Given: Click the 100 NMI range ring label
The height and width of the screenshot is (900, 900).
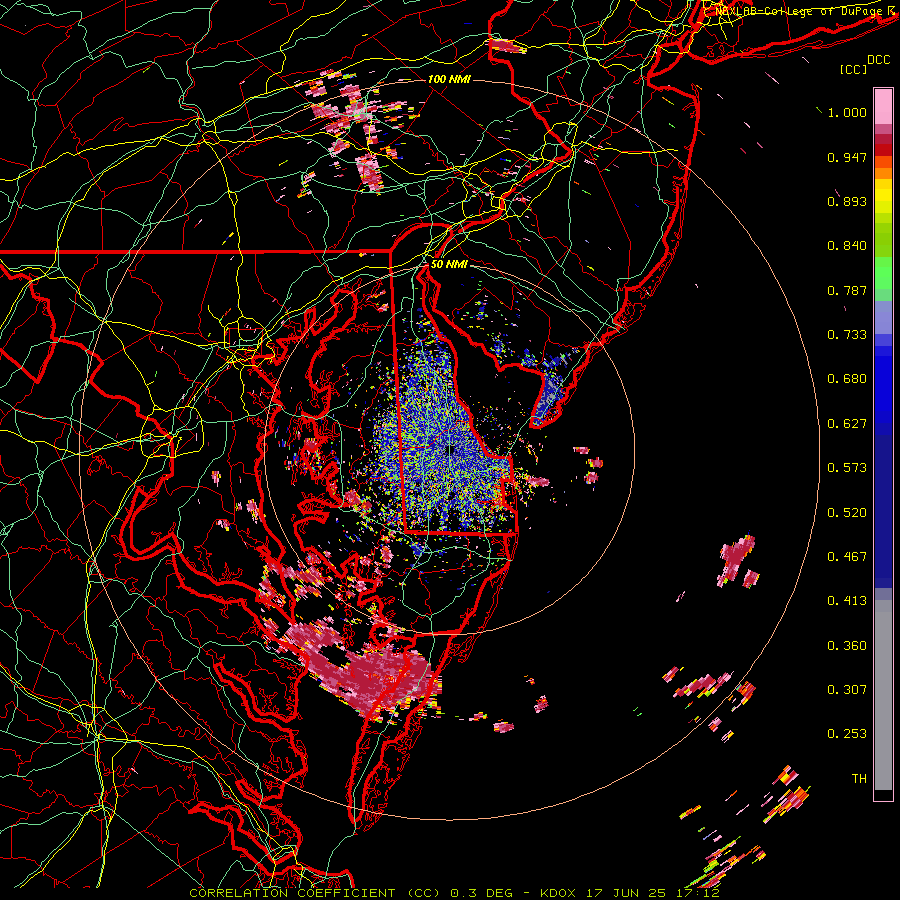Looking at the screenshot, I should pyautogui.click(x=449, y=79).
